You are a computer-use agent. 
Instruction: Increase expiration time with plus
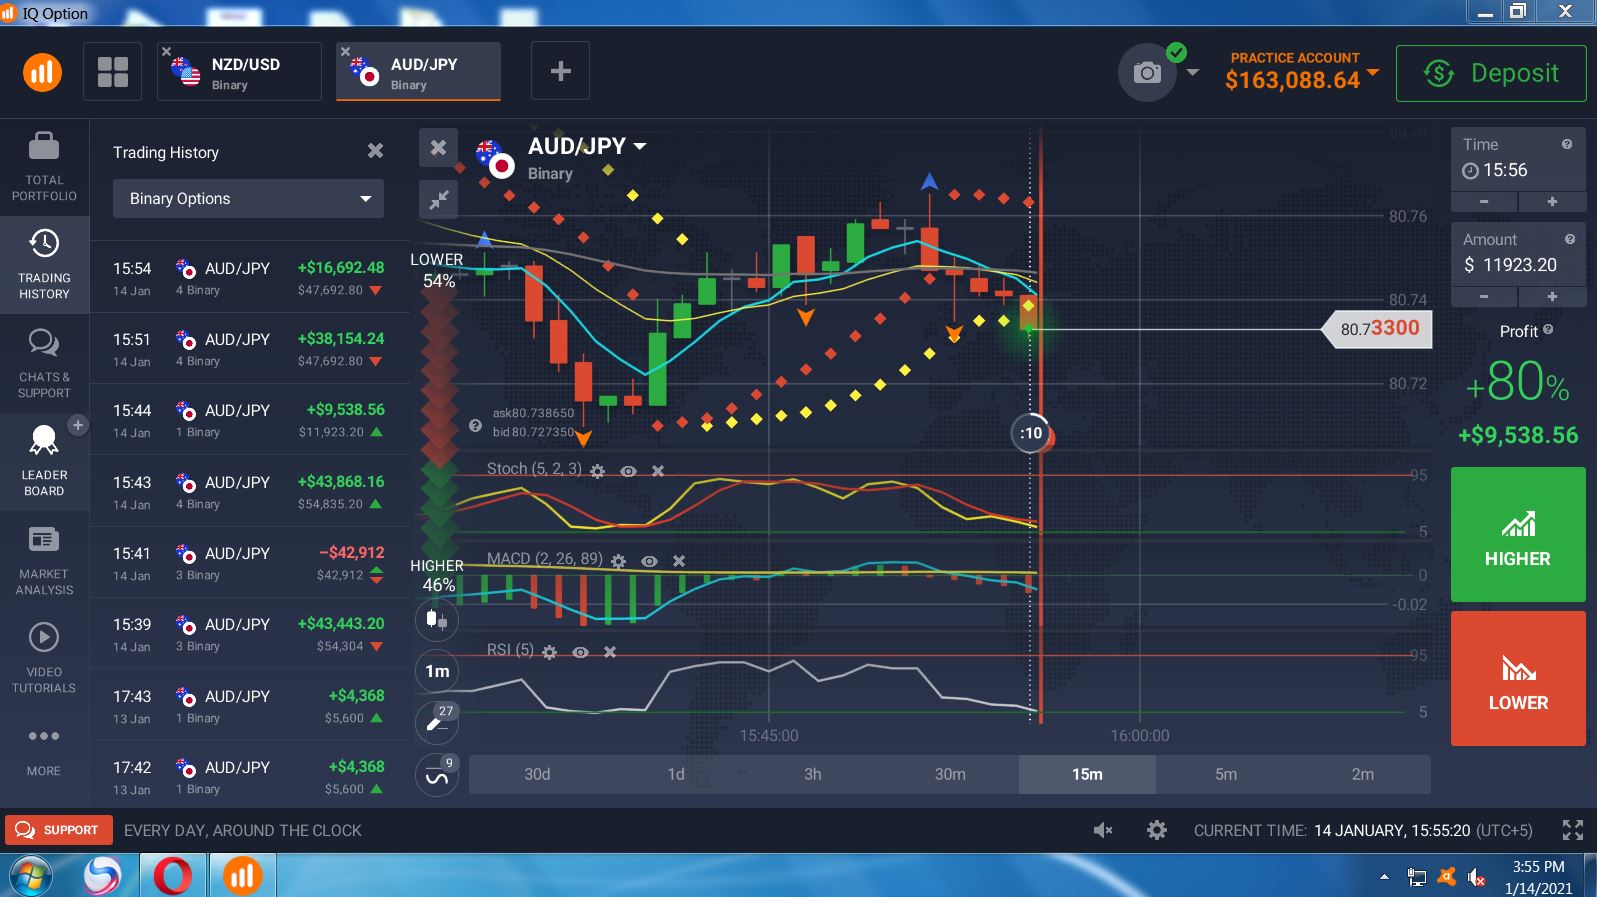coord(1552,201)
